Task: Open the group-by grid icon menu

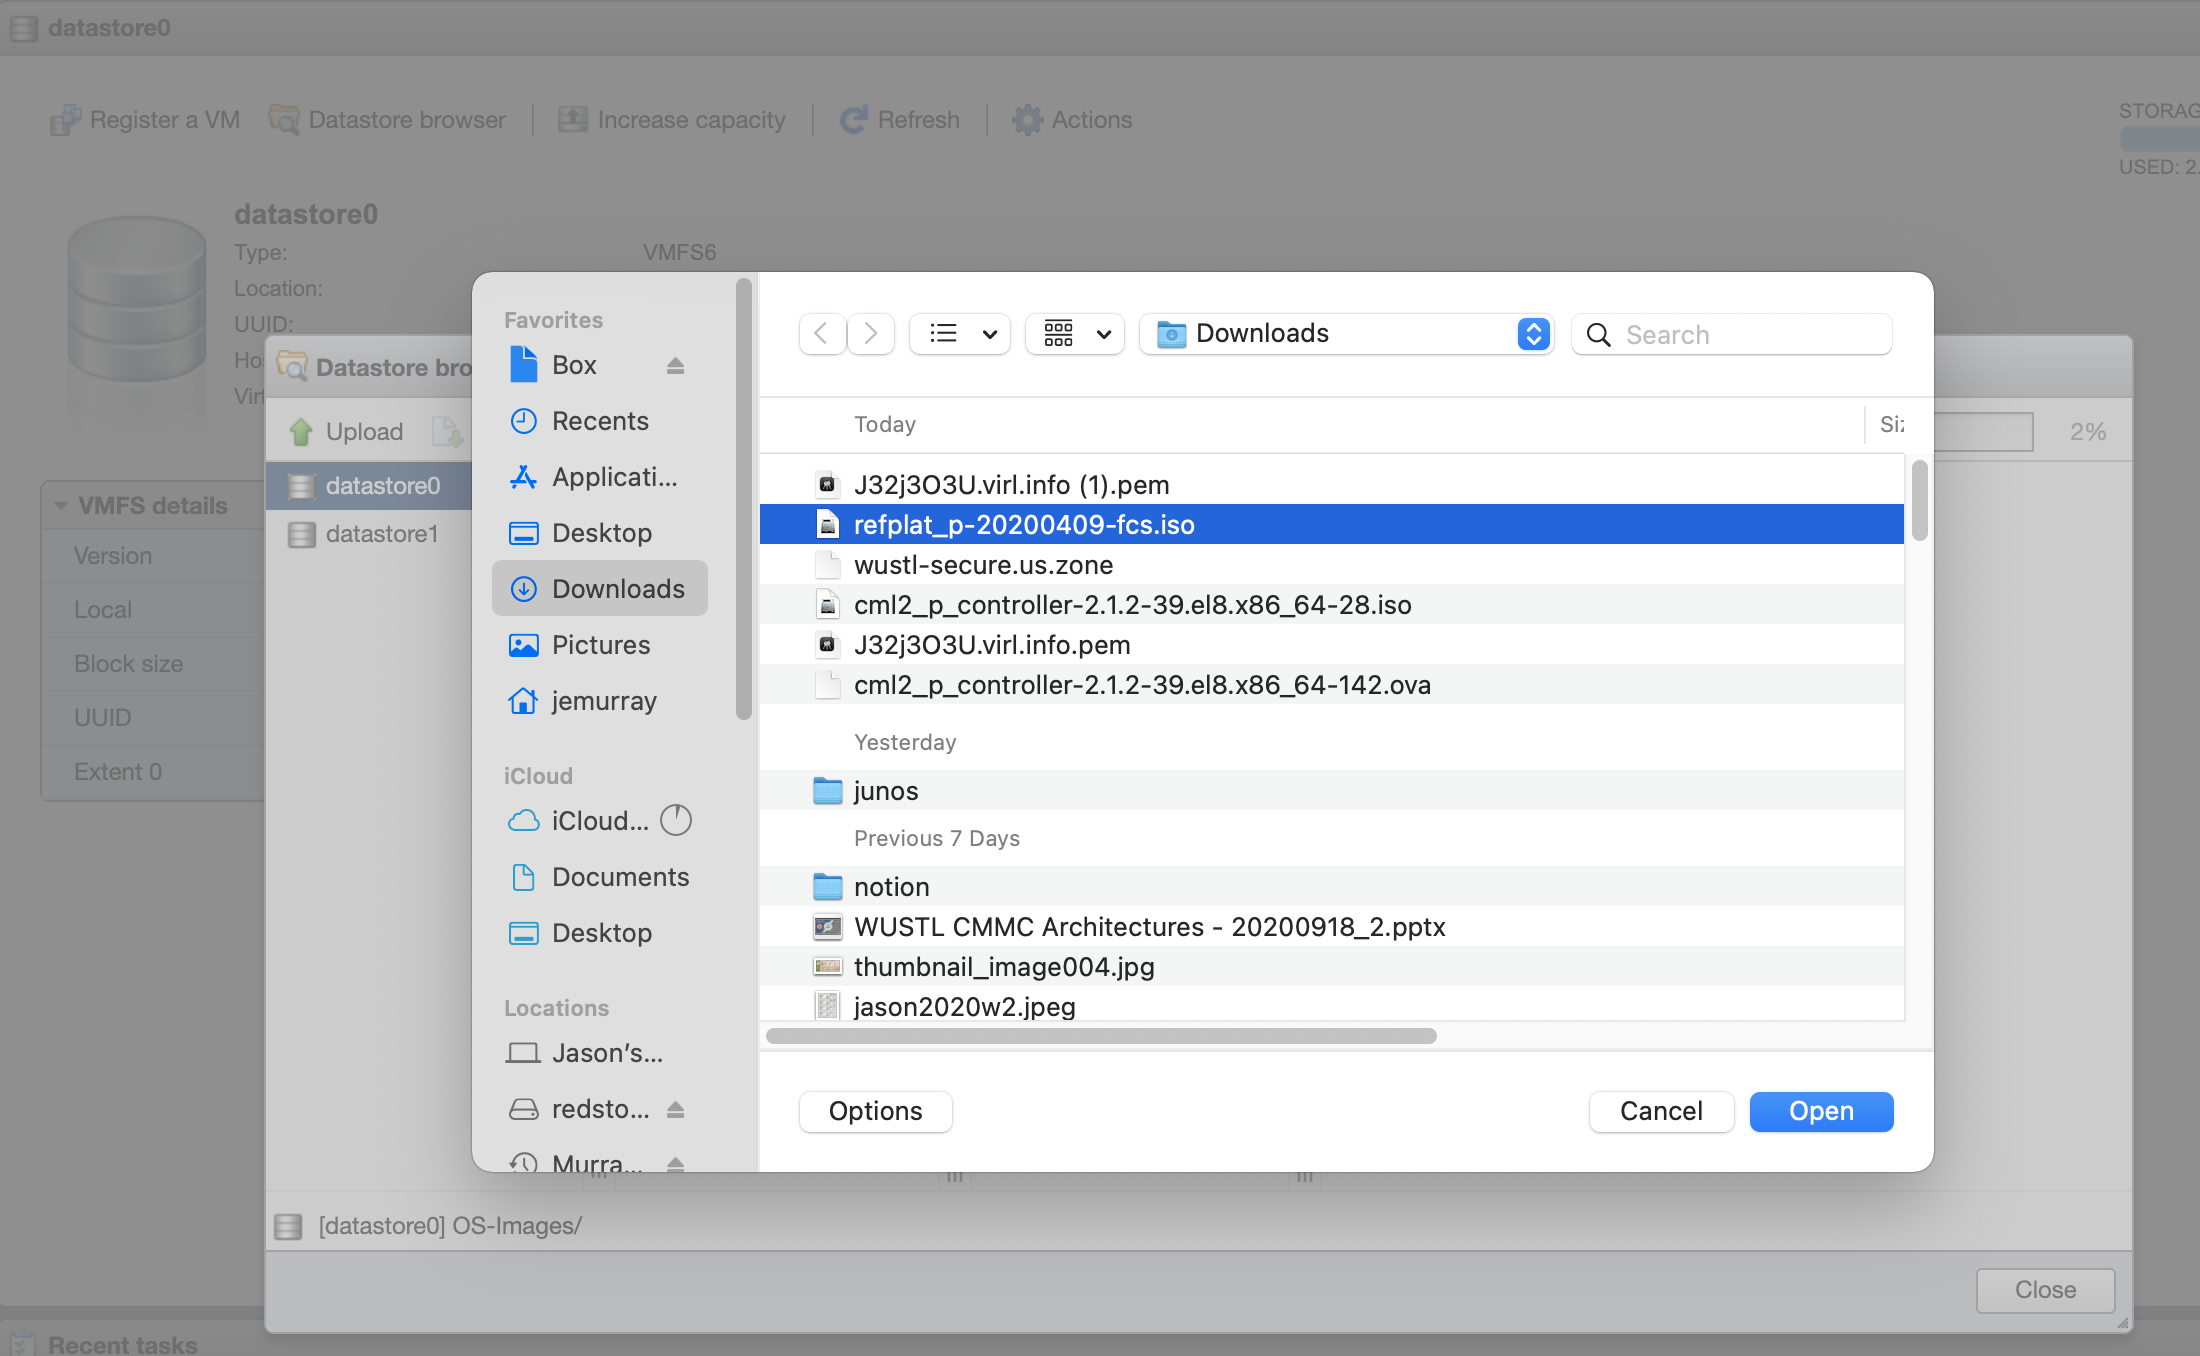Action: [x=1058, y=334]
